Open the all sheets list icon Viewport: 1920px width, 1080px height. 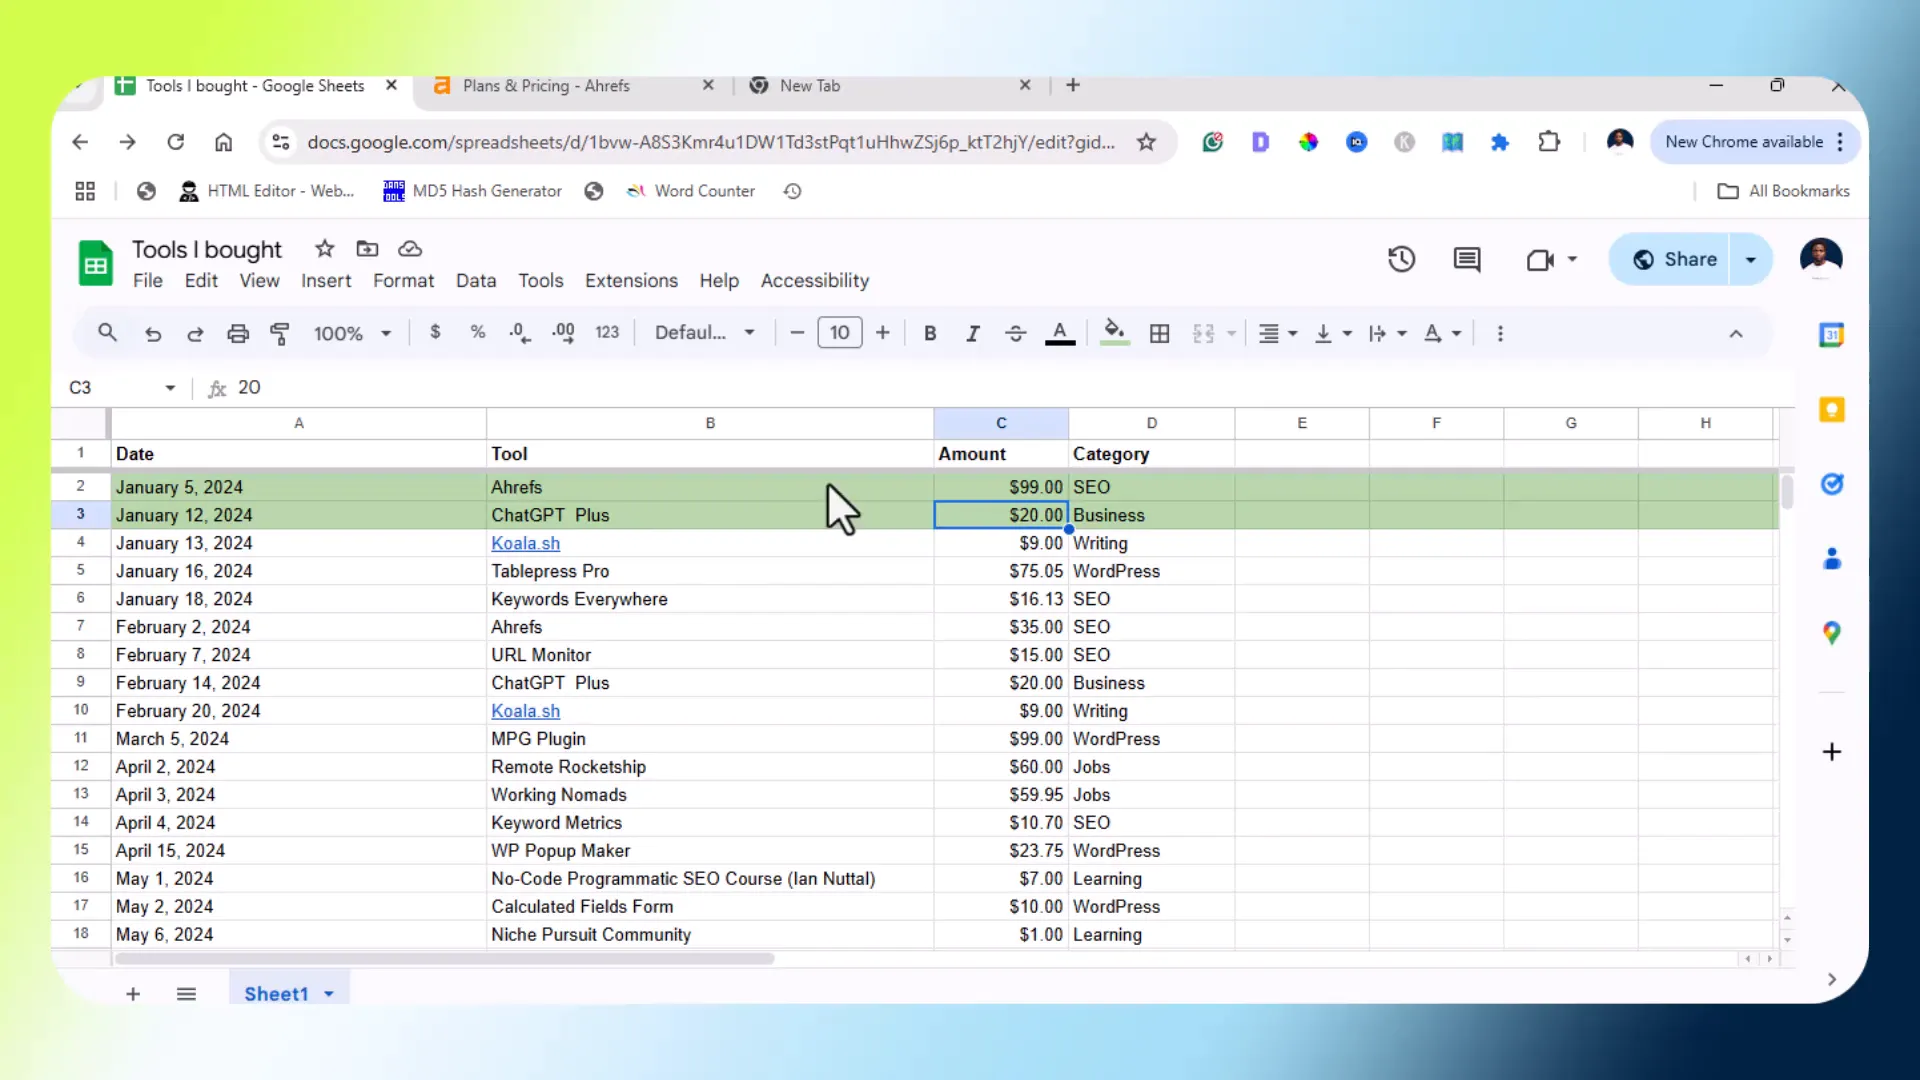pos(186,994)
